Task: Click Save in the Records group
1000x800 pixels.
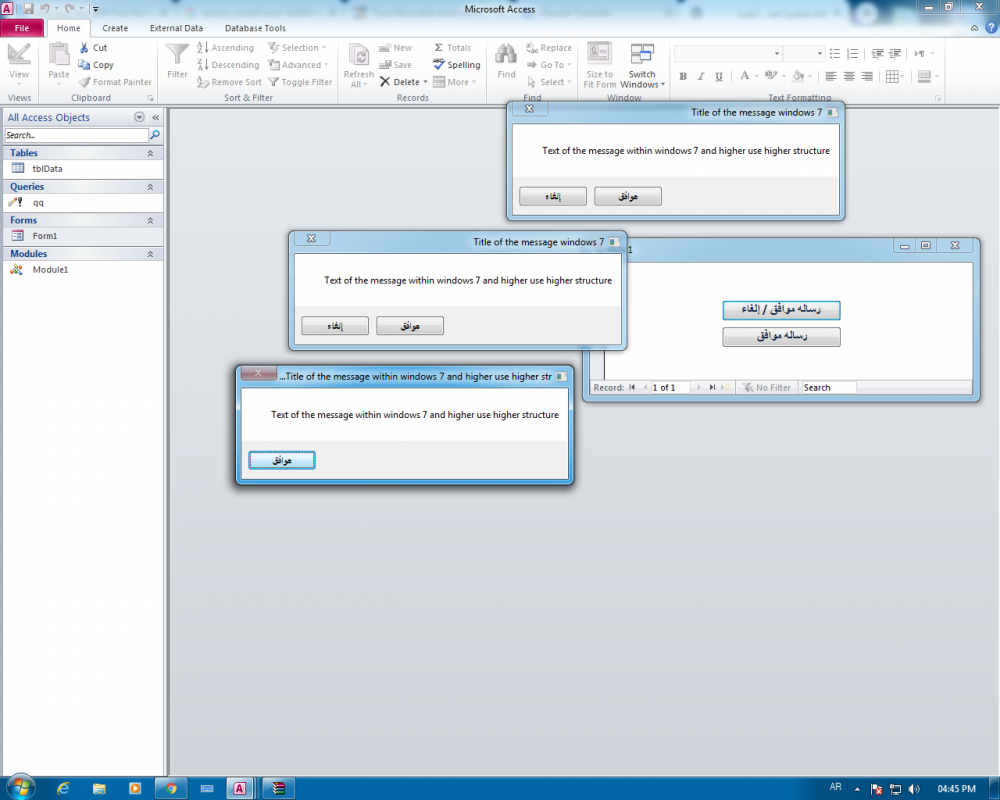Action: point(396,64)
